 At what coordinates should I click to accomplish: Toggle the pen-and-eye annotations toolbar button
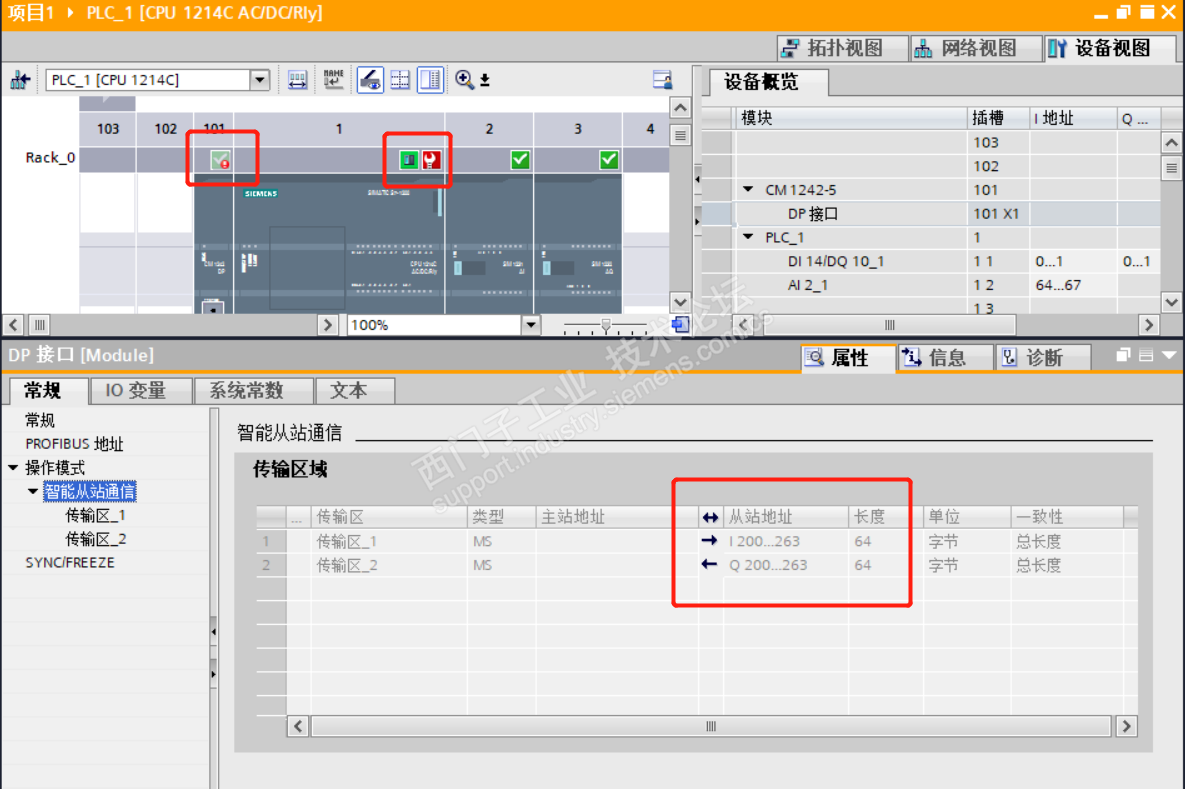click(370, 79)
